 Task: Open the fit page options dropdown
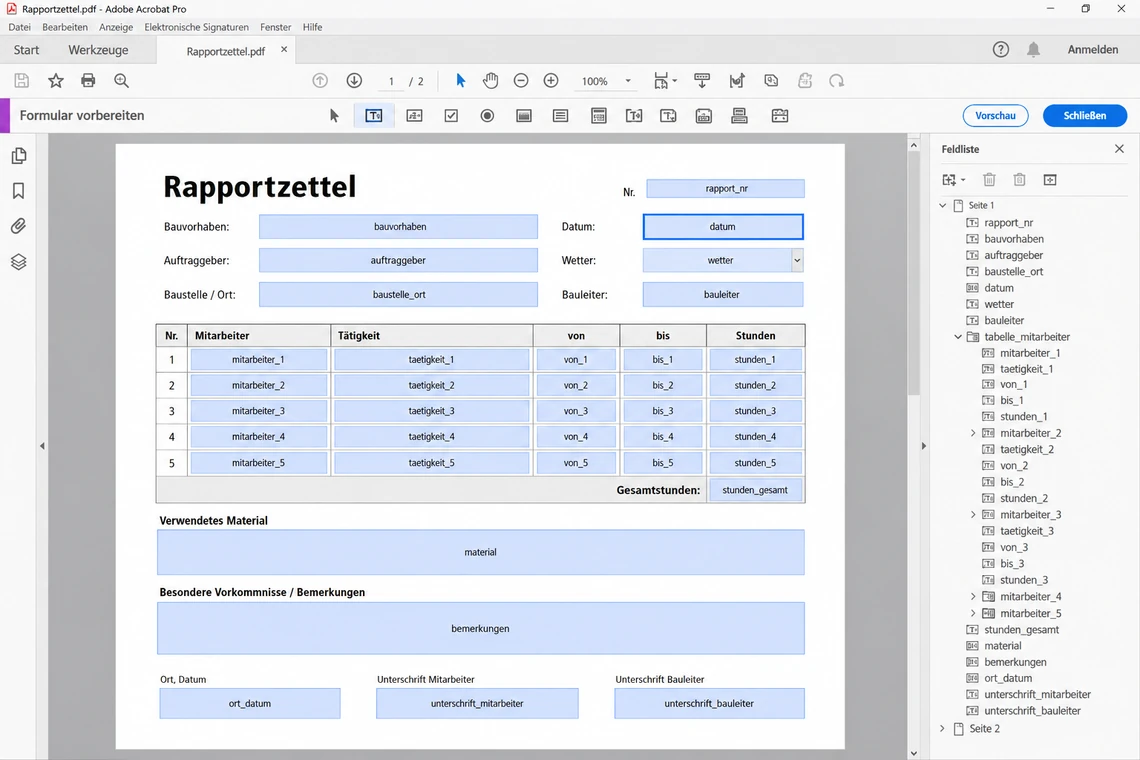click(x=675, y=81)
